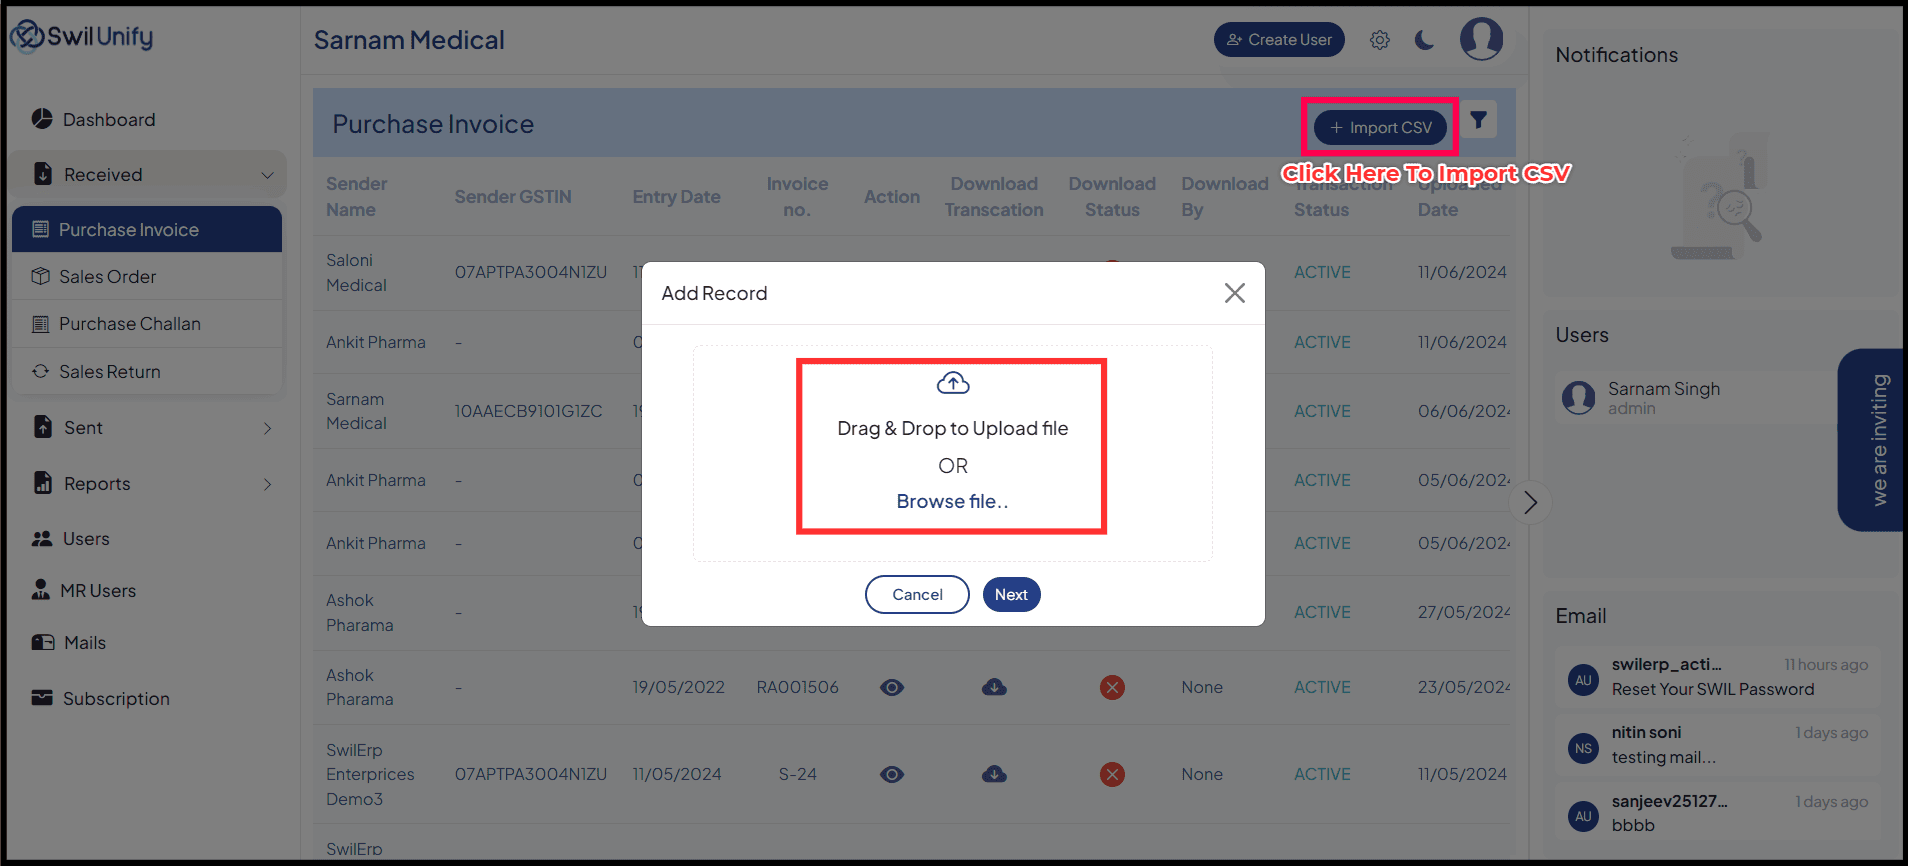Screen dimensions: 1908x866
Task: Collapse the Received menu
Action: click(148, 175)
